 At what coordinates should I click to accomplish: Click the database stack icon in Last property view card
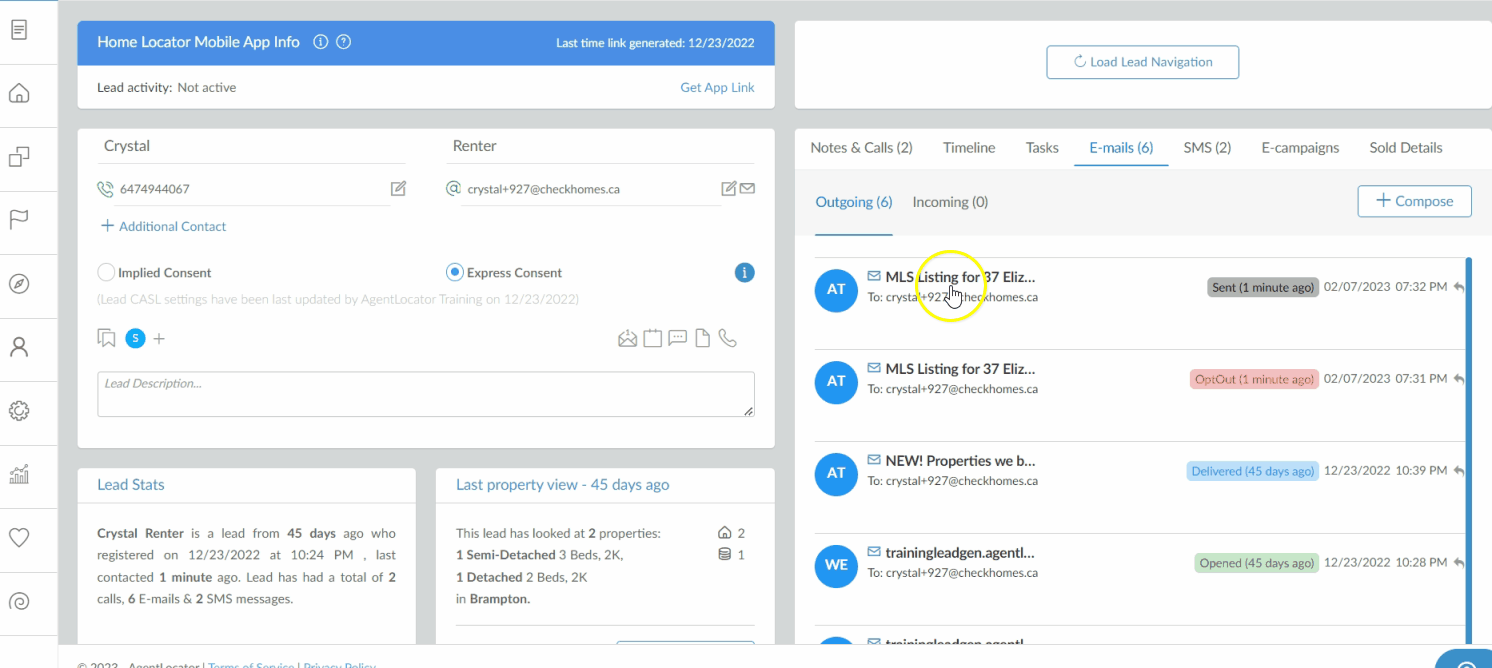tap(725, 554)
